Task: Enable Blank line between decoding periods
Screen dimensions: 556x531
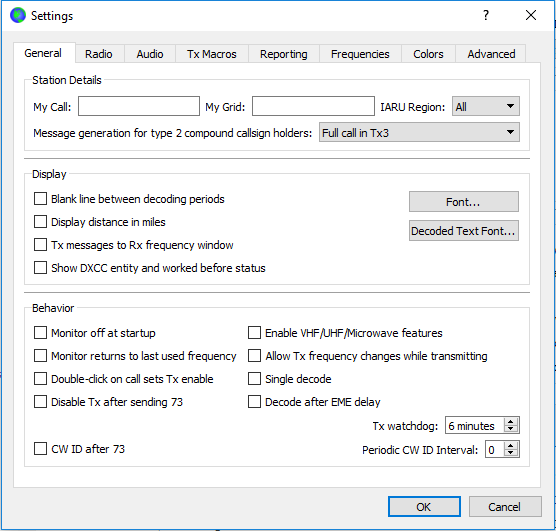Action: click(x=40, y=199)
